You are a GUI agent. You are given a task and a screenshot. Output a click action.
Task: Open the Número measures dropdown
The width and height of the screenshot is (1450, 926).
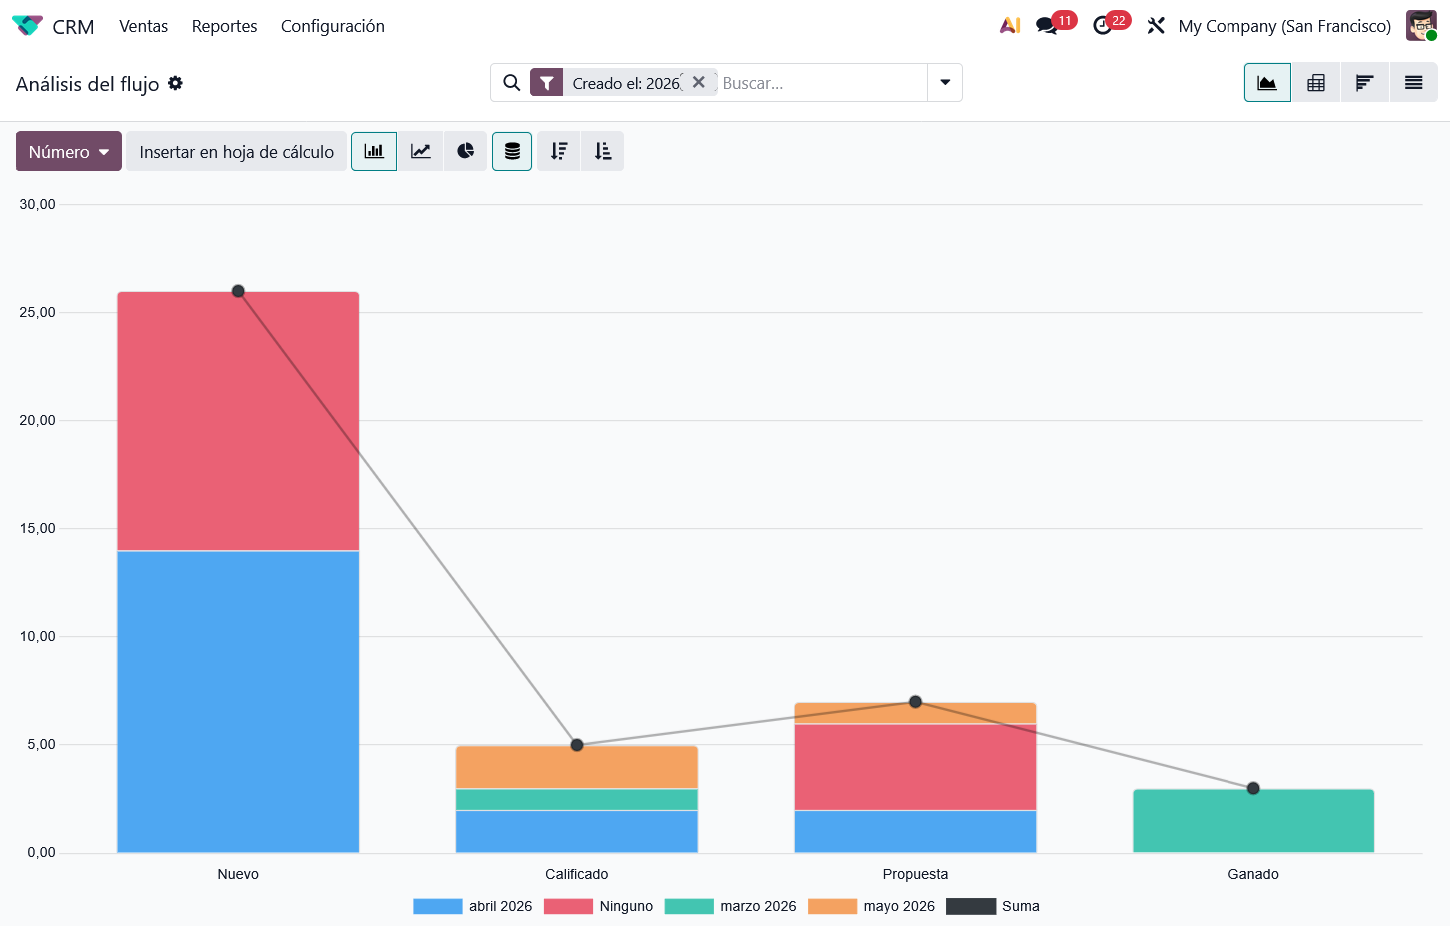69,151
